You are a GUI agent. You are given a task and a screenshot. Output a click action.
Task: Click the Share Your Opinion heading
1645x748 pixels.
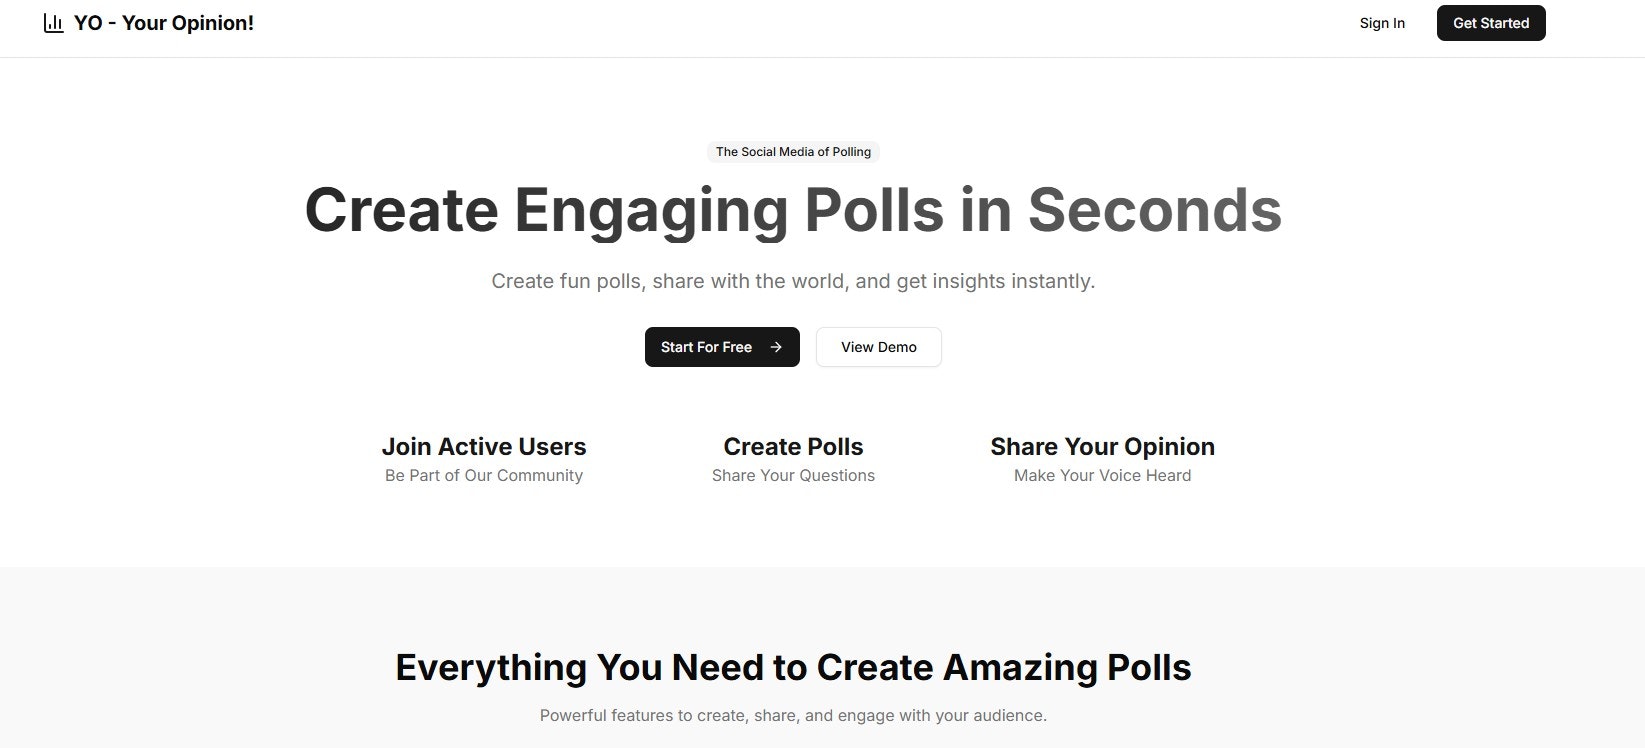tap(1102, 446)
